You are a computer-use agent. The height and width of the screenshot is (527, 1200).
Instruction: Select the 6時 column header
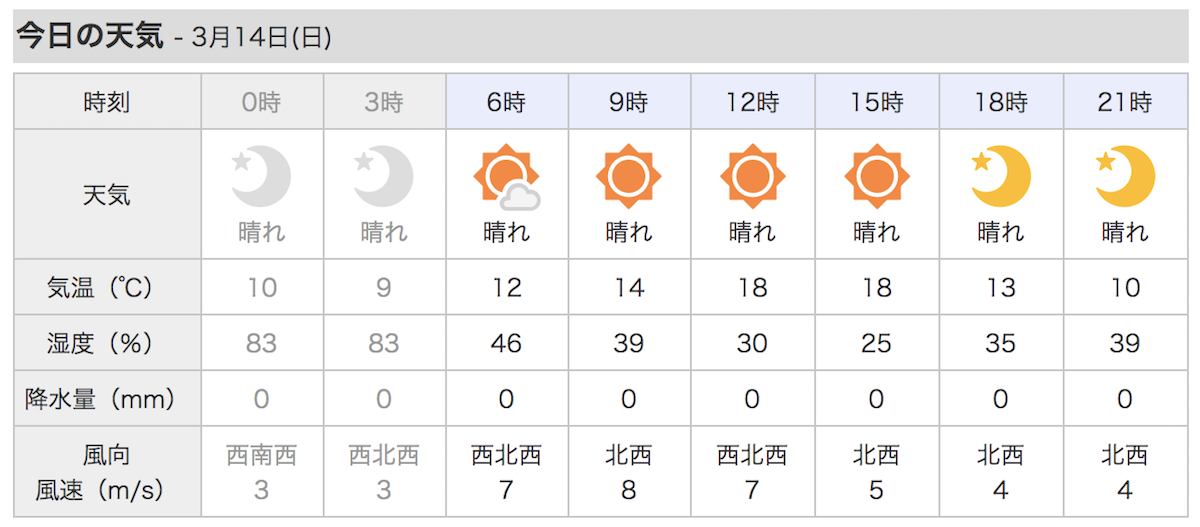507,102
